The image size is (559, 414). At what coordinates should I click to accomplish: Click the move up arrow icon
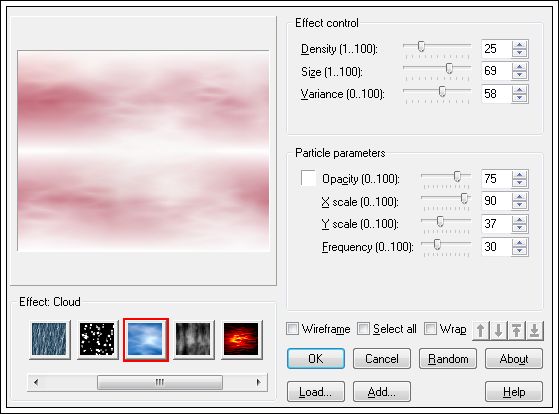pos(481,331)
